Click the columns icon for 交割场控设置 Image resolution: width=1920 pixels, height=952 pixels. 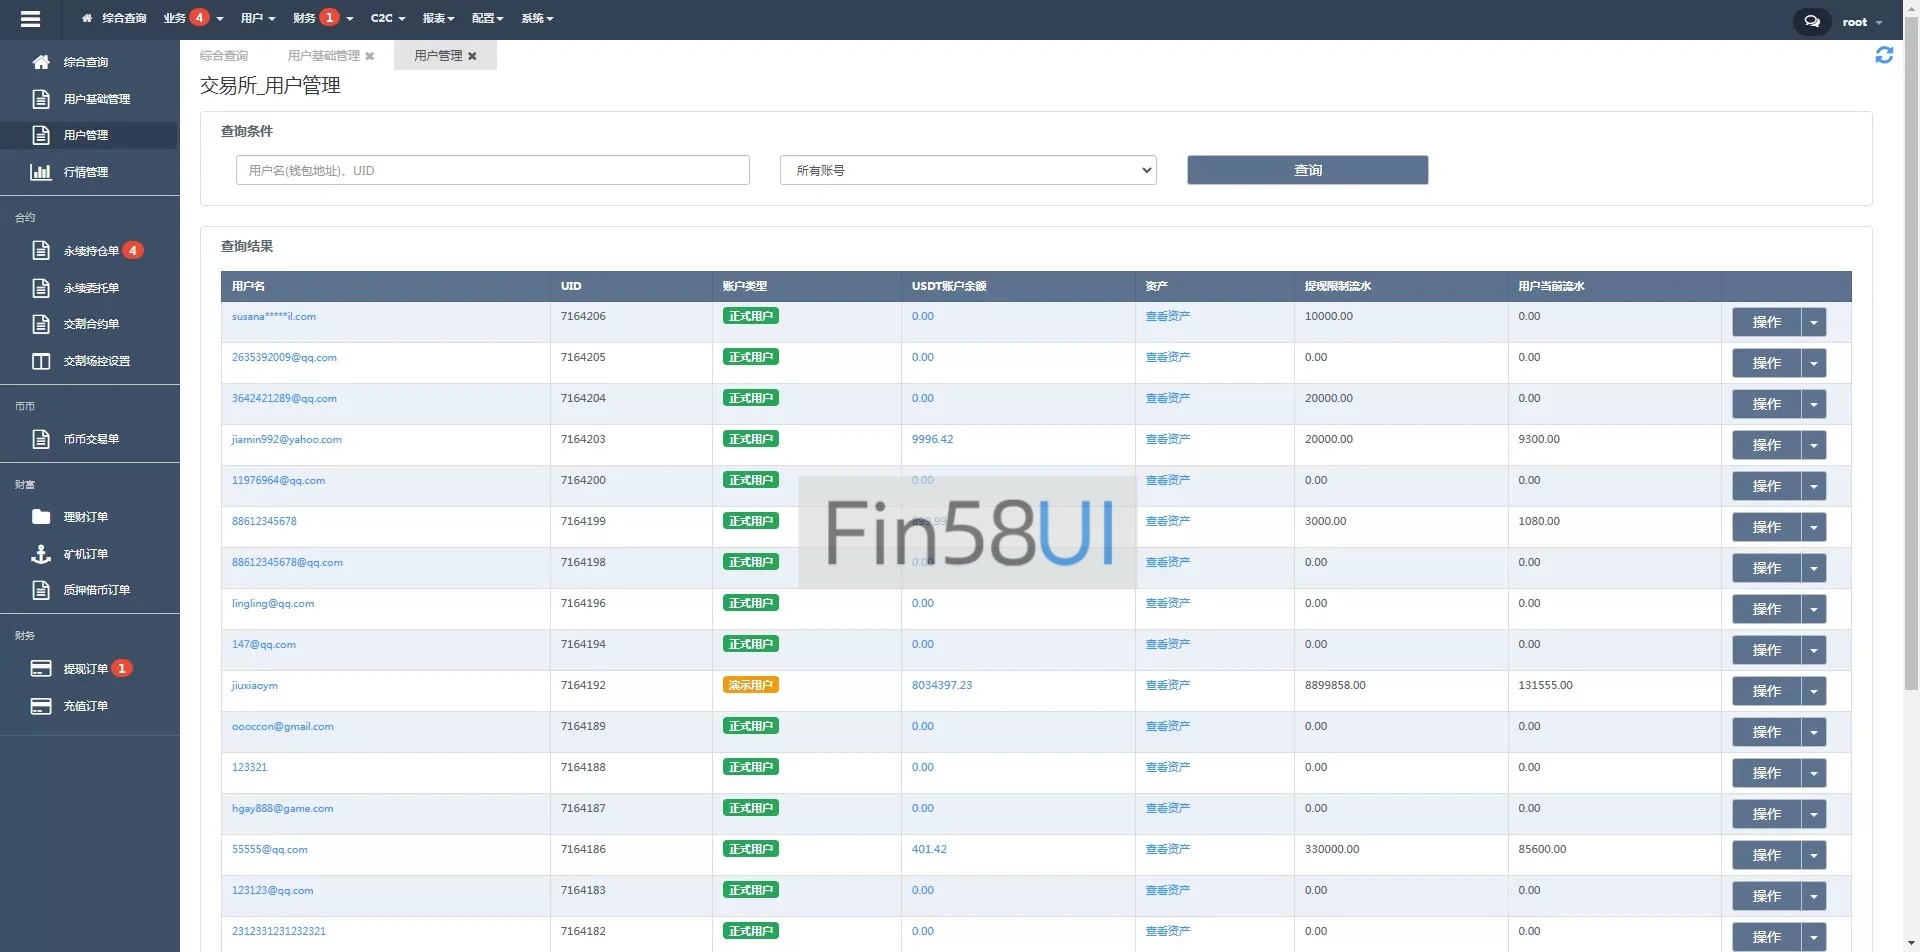(x=41, y=361)
